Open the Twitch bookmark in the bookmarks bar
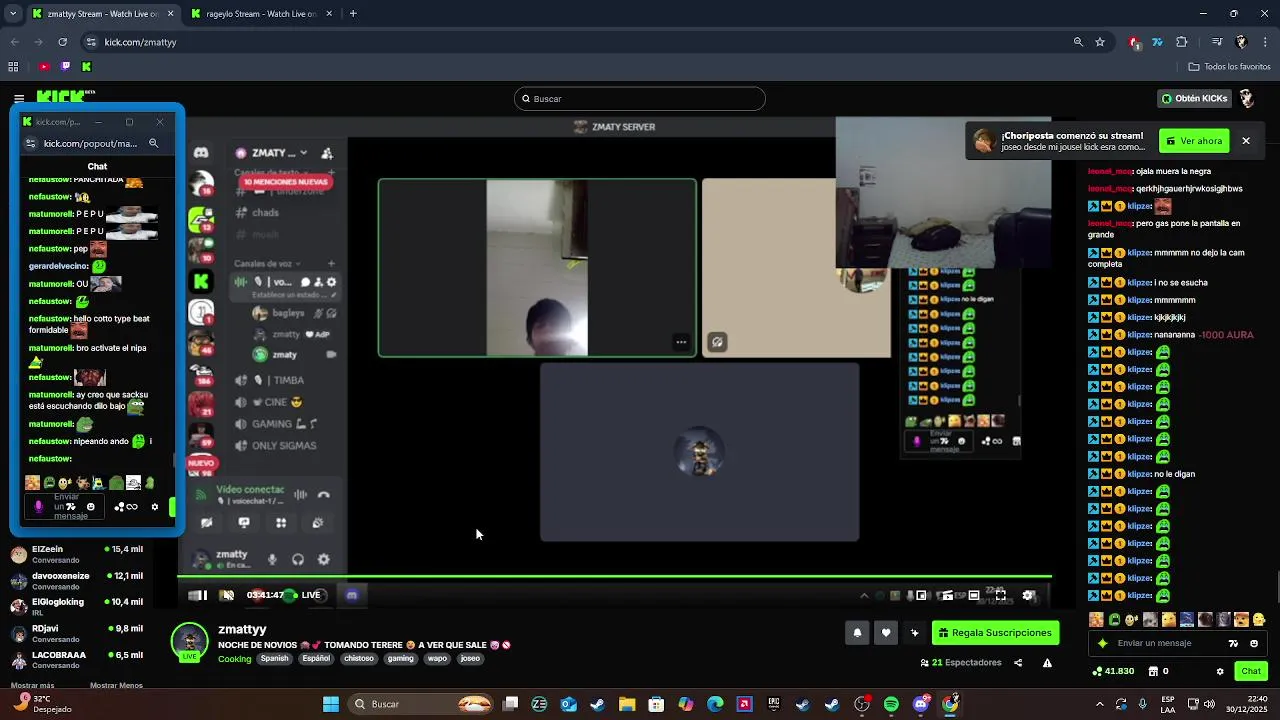This screenshot has width=1280, height=720. 65,67
